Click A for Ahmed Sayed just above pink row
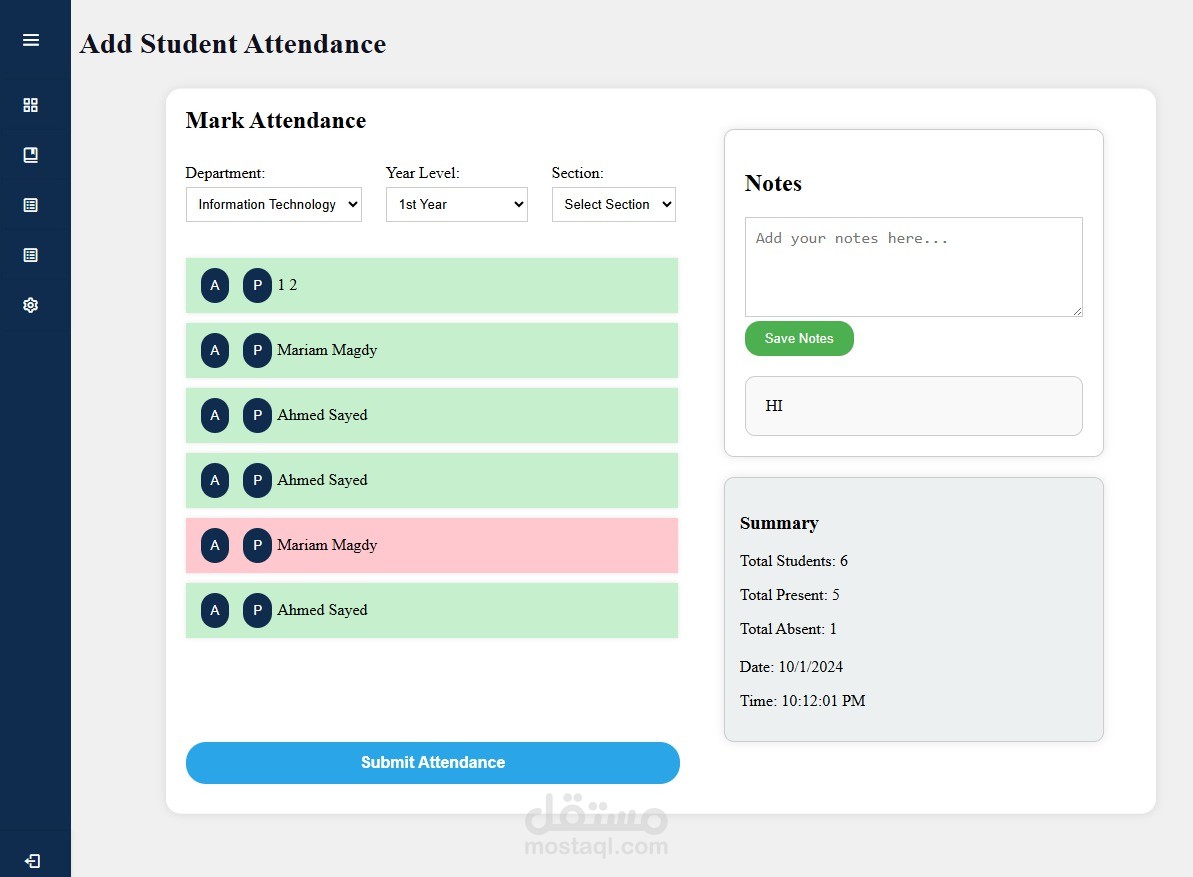1193x877 pixels. [215, 481]
